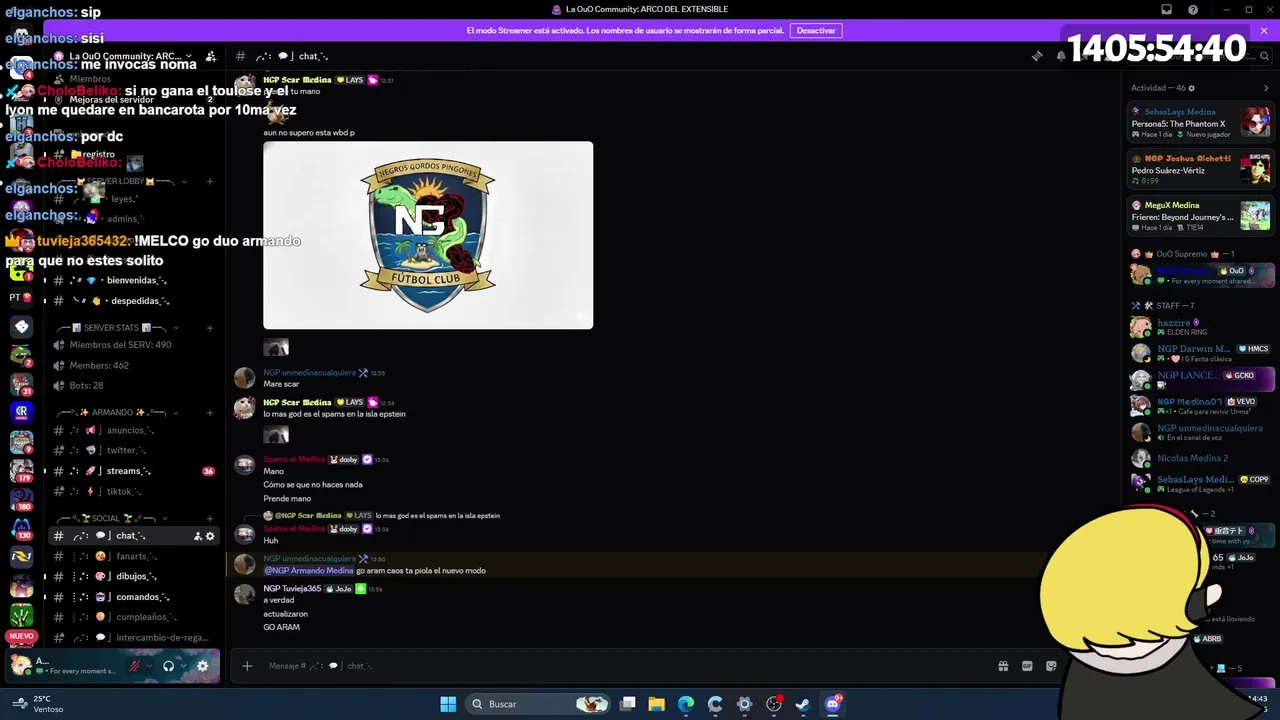Collapse the ARMANDO channel category
This screenshot has height=720, width=1280.
(x=118, y=412)
